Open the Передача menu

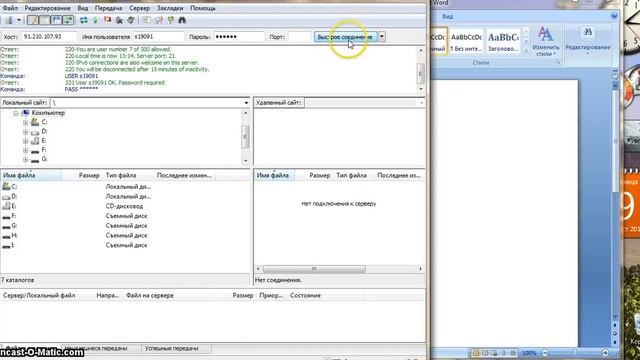pyautogui.click(x=109, y=8)
